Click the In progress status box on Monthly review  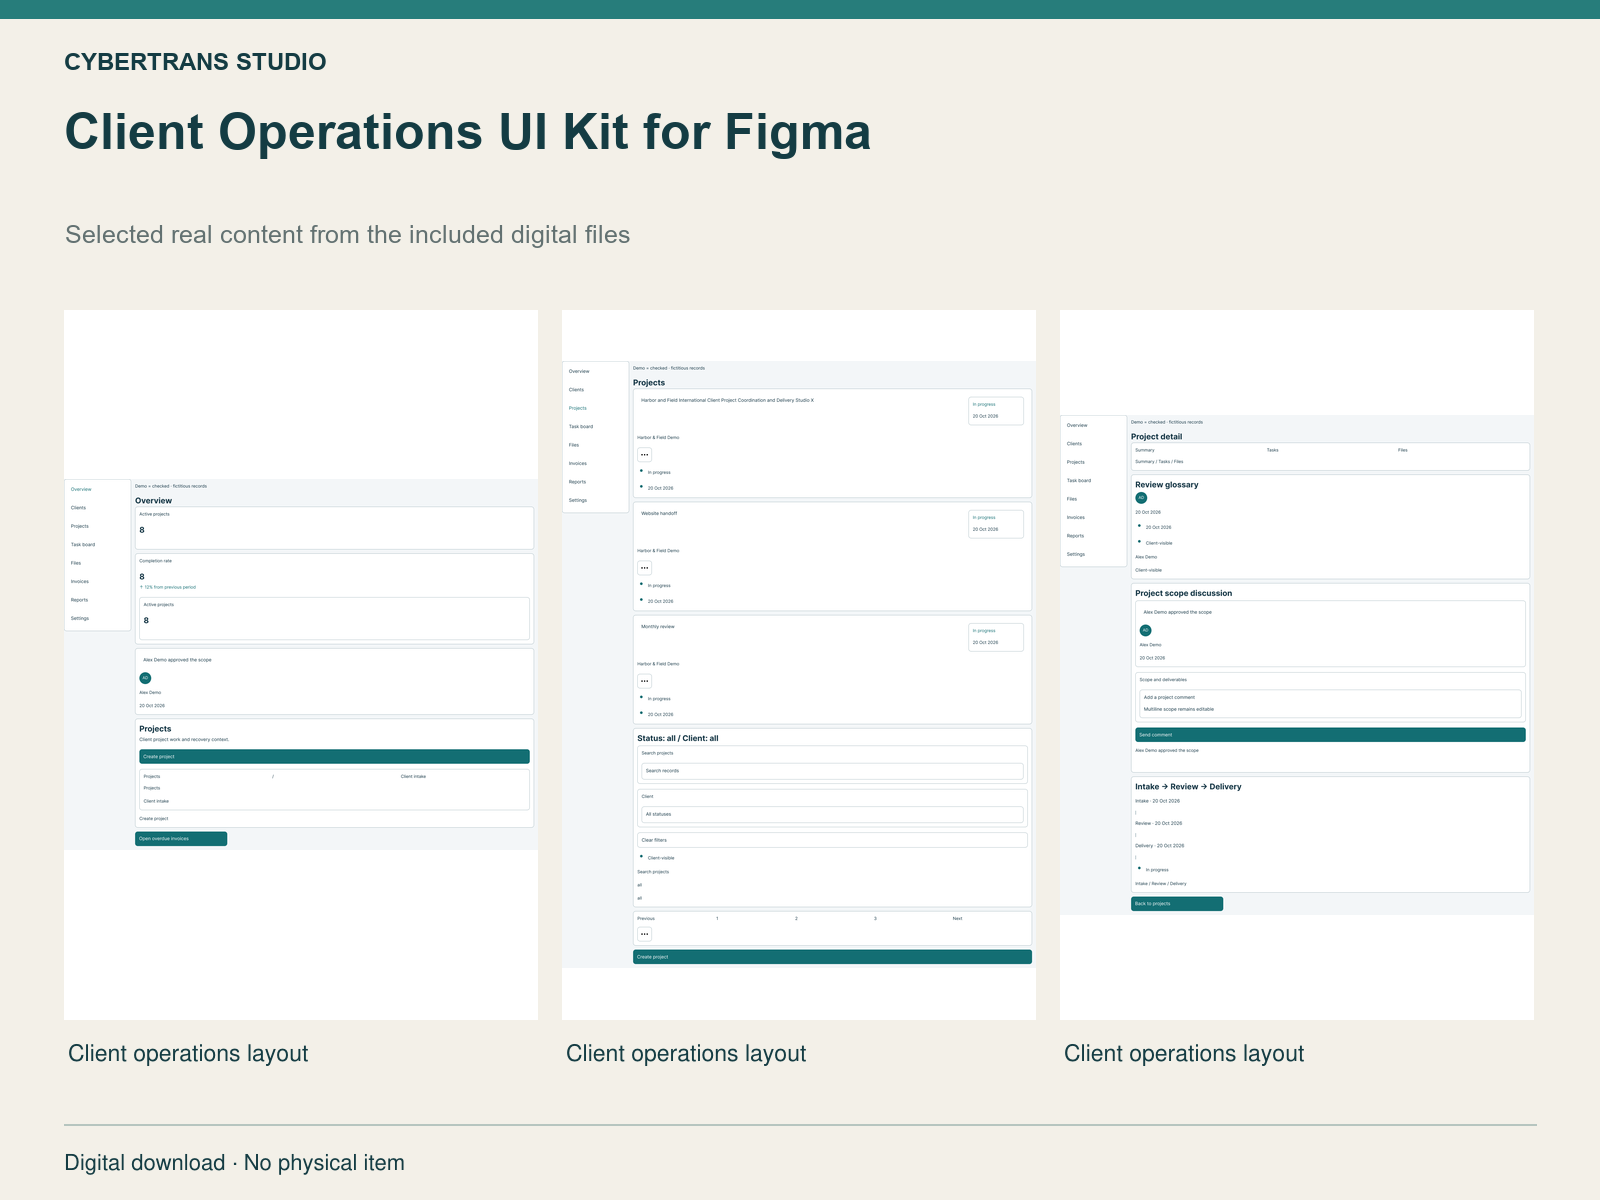click(996, 637)
